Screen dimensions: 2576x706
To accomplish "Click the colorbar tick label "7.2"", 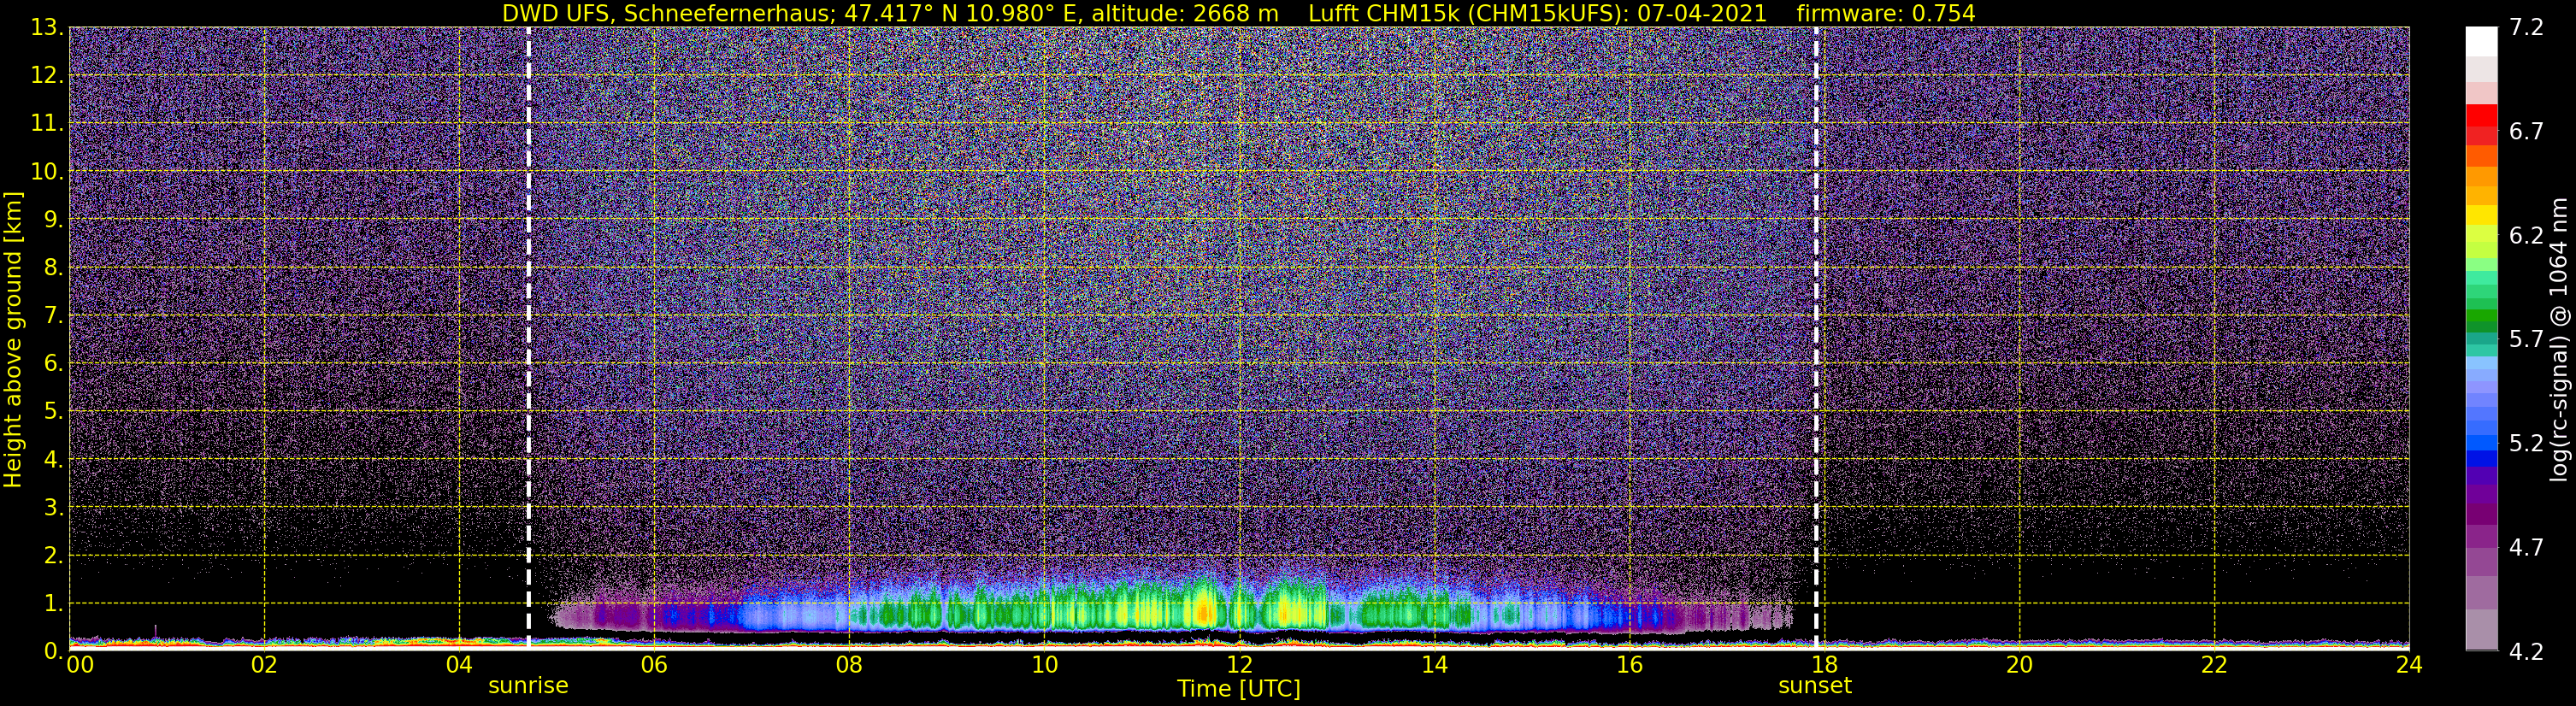I will 2526,28.
